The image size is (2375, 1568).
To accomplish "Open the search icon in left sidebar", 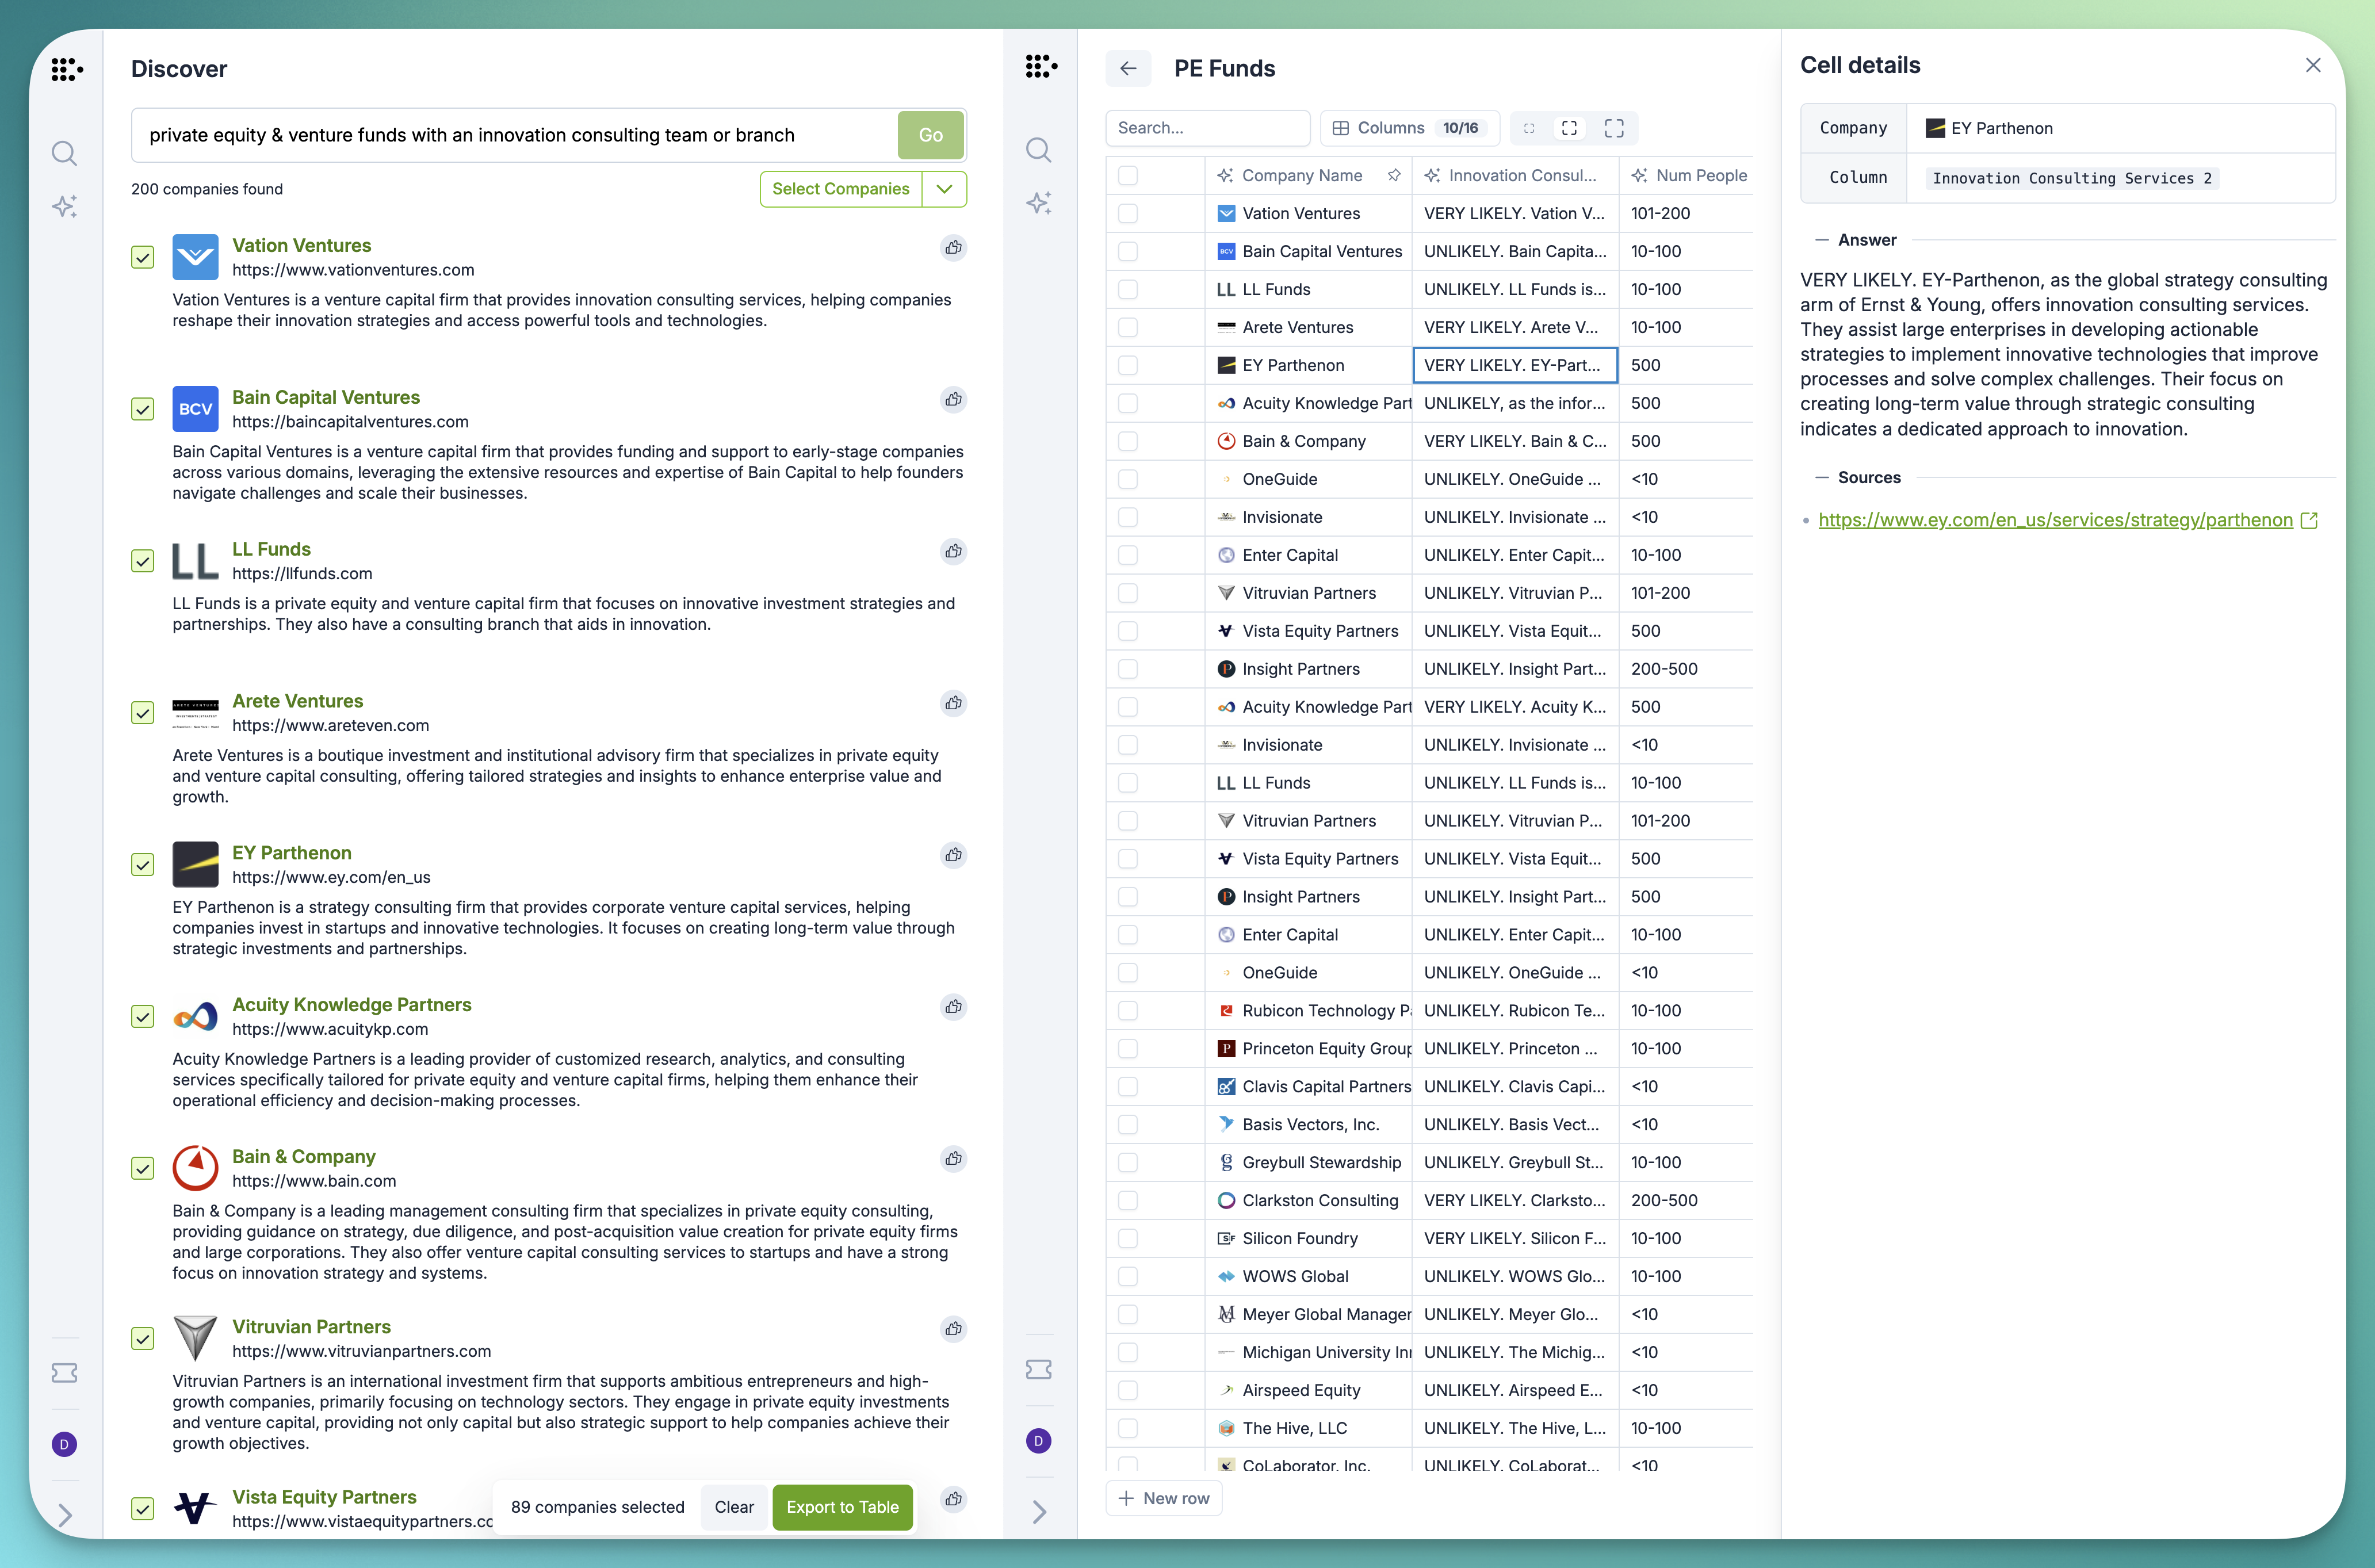I will coord(64,153).
